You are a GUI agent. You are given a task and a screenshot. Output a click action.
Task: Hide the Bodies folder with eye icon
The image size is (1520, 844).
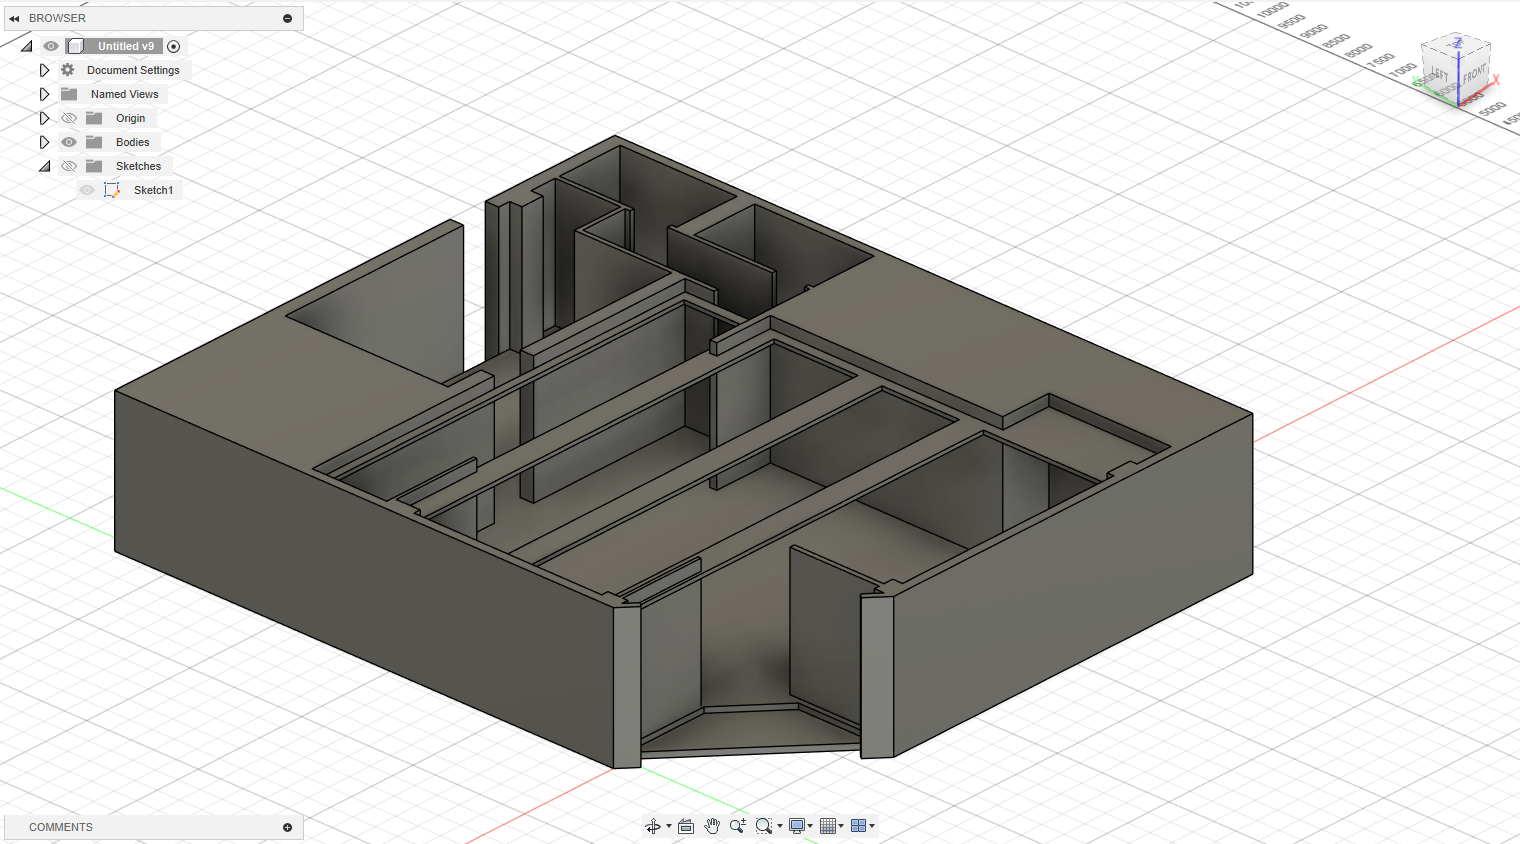point(69,142)
